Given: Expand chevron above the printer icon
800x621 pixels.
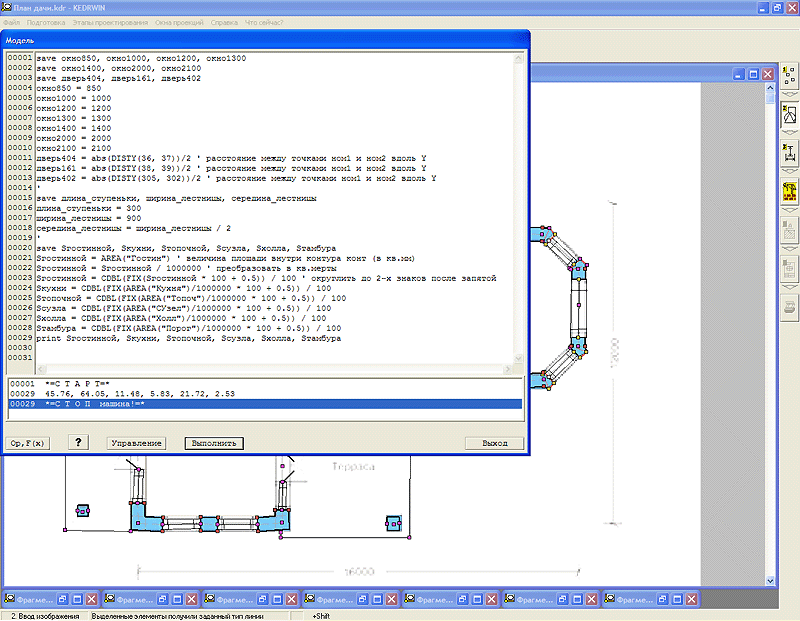Looking at the screenshot, I should [x=789, y=288].
